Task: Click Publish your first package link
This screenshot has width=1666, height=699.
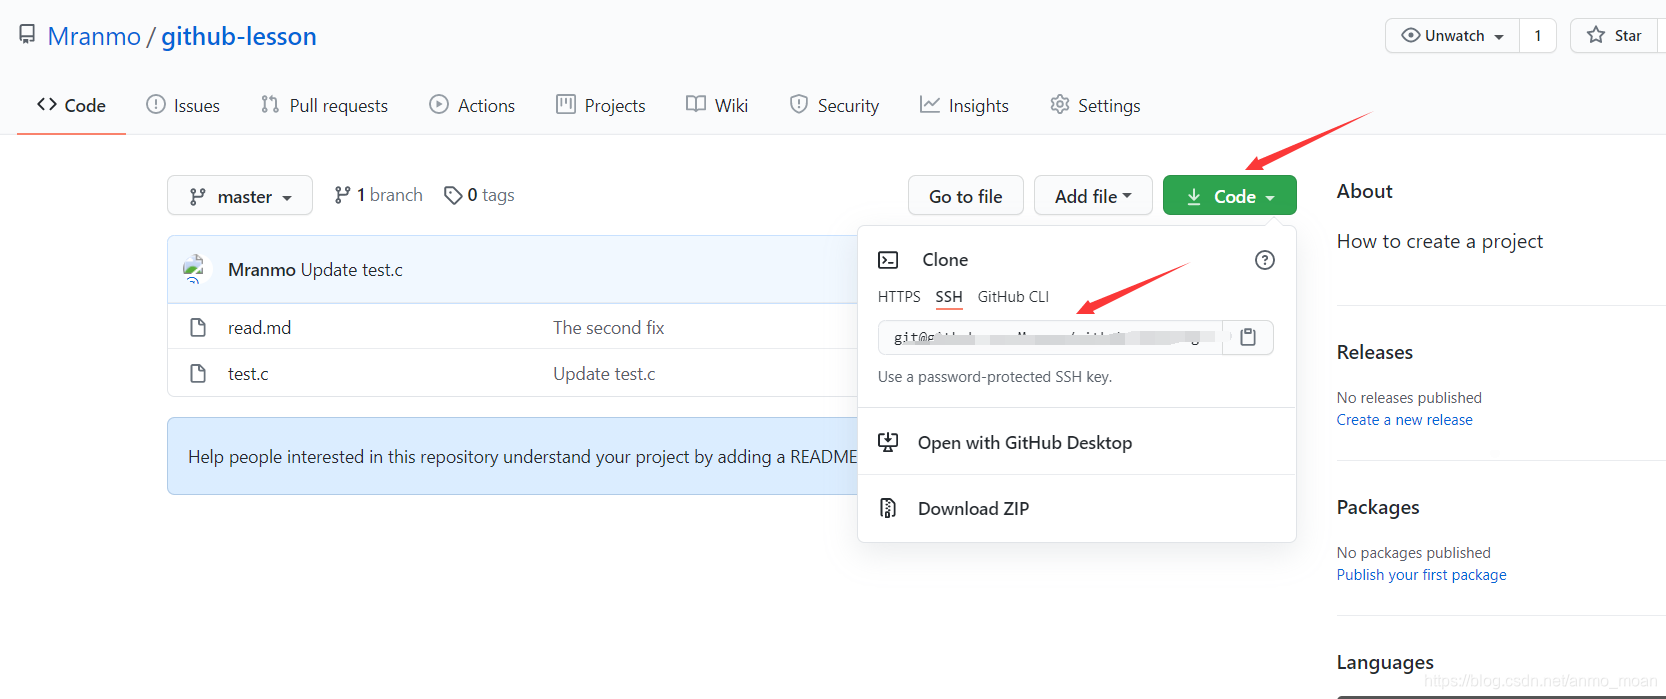Action: (1421, 575)
